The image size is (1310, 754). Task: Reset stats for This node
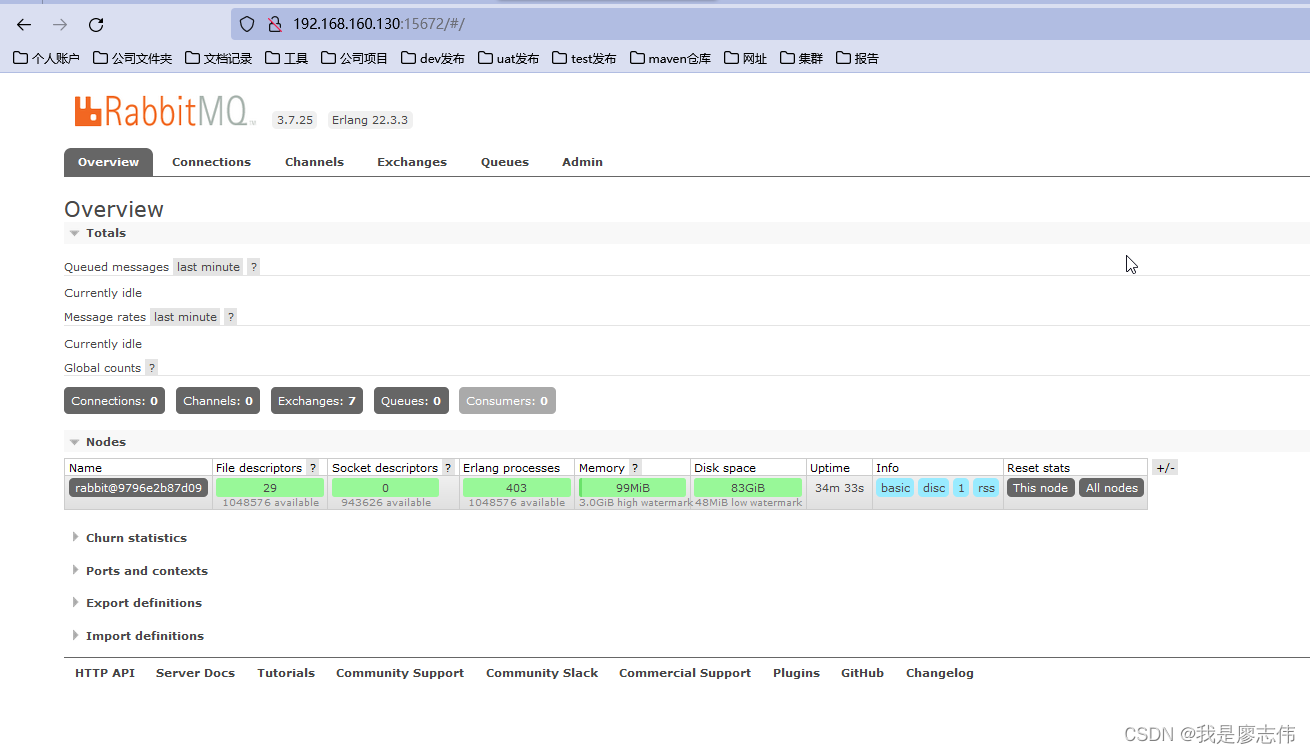pos(1040,488)
